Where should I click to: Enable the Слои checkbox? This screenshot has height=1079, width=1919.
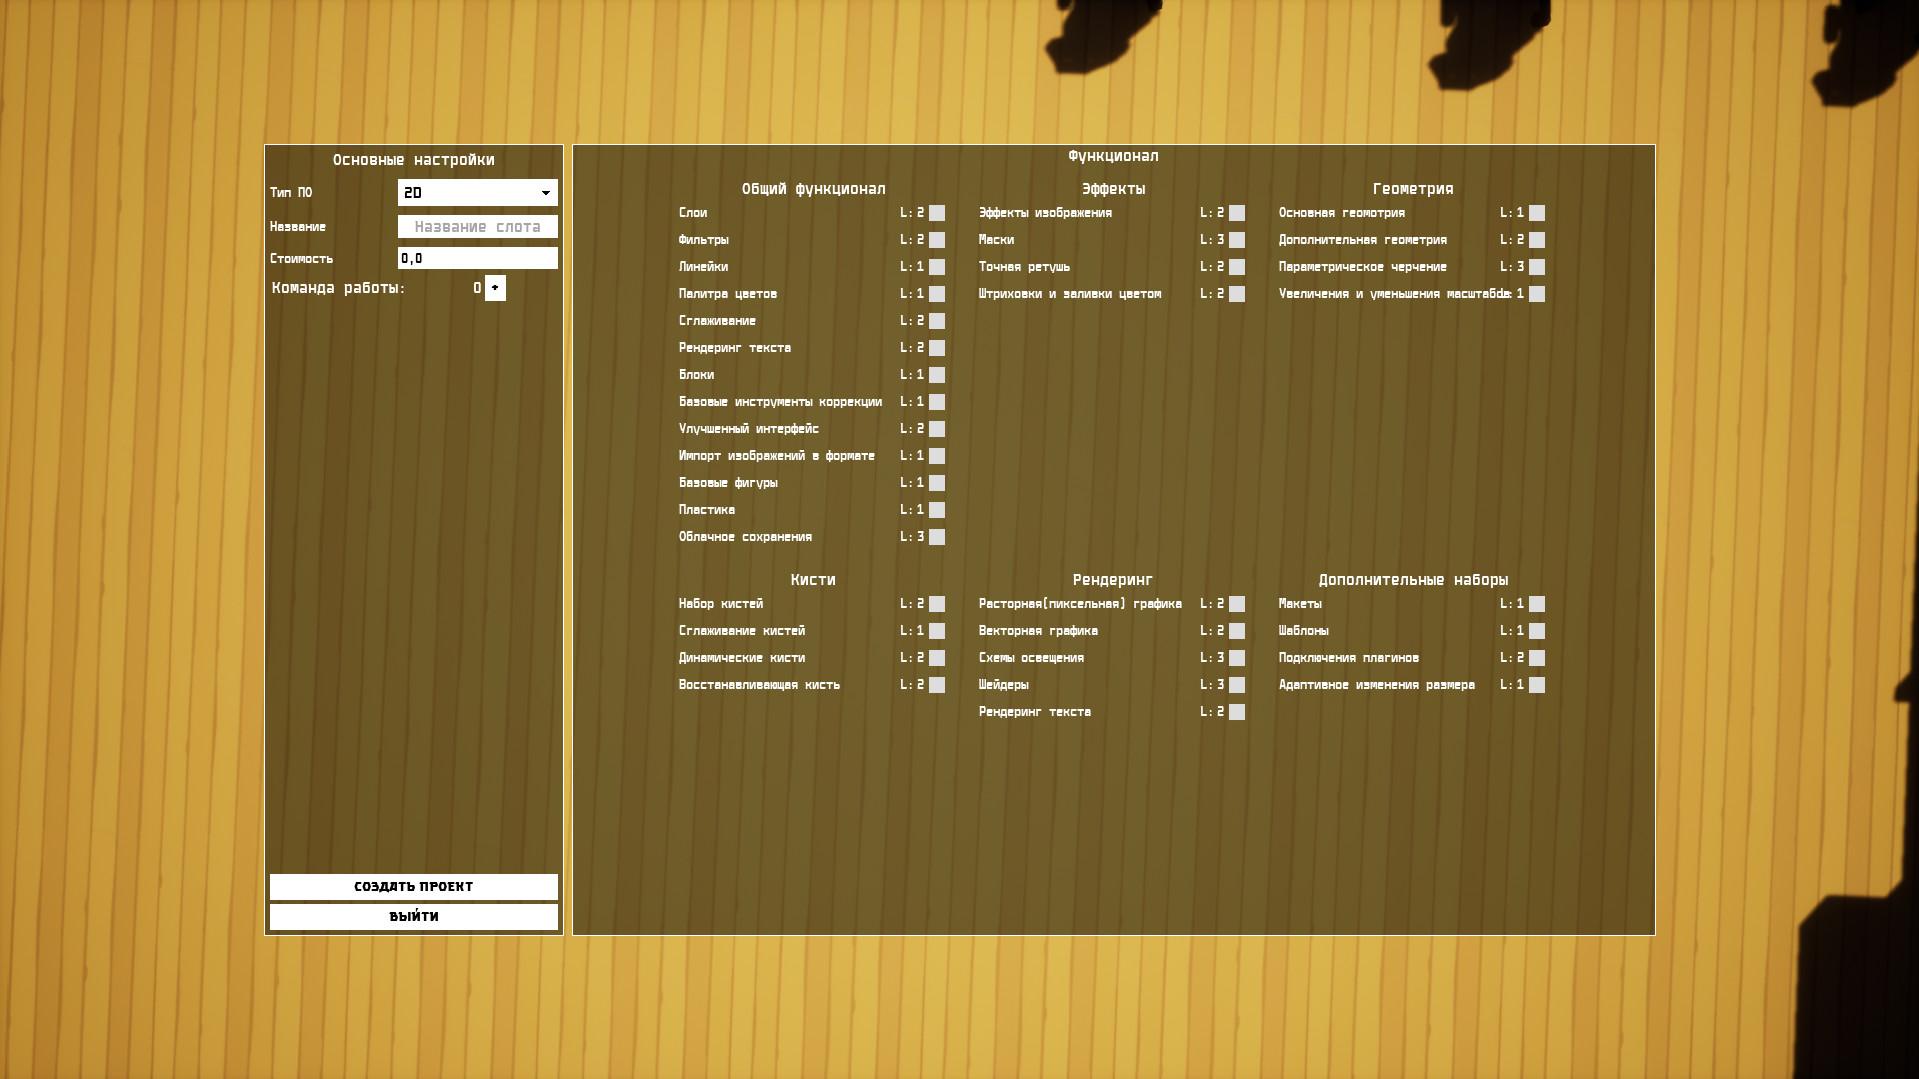(937, 213)
